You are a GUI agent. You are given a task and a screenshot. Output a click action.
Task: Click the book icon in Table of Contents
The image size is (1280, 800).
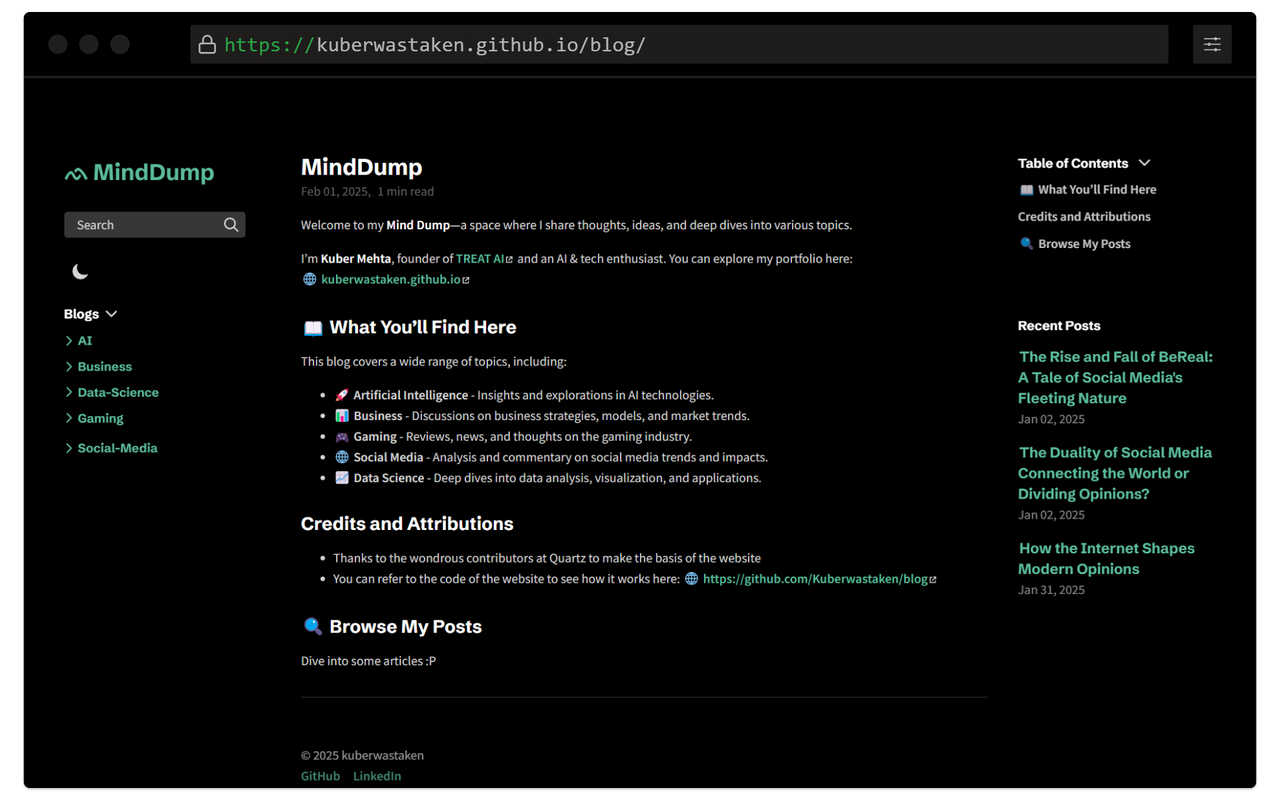point(1026,190)
